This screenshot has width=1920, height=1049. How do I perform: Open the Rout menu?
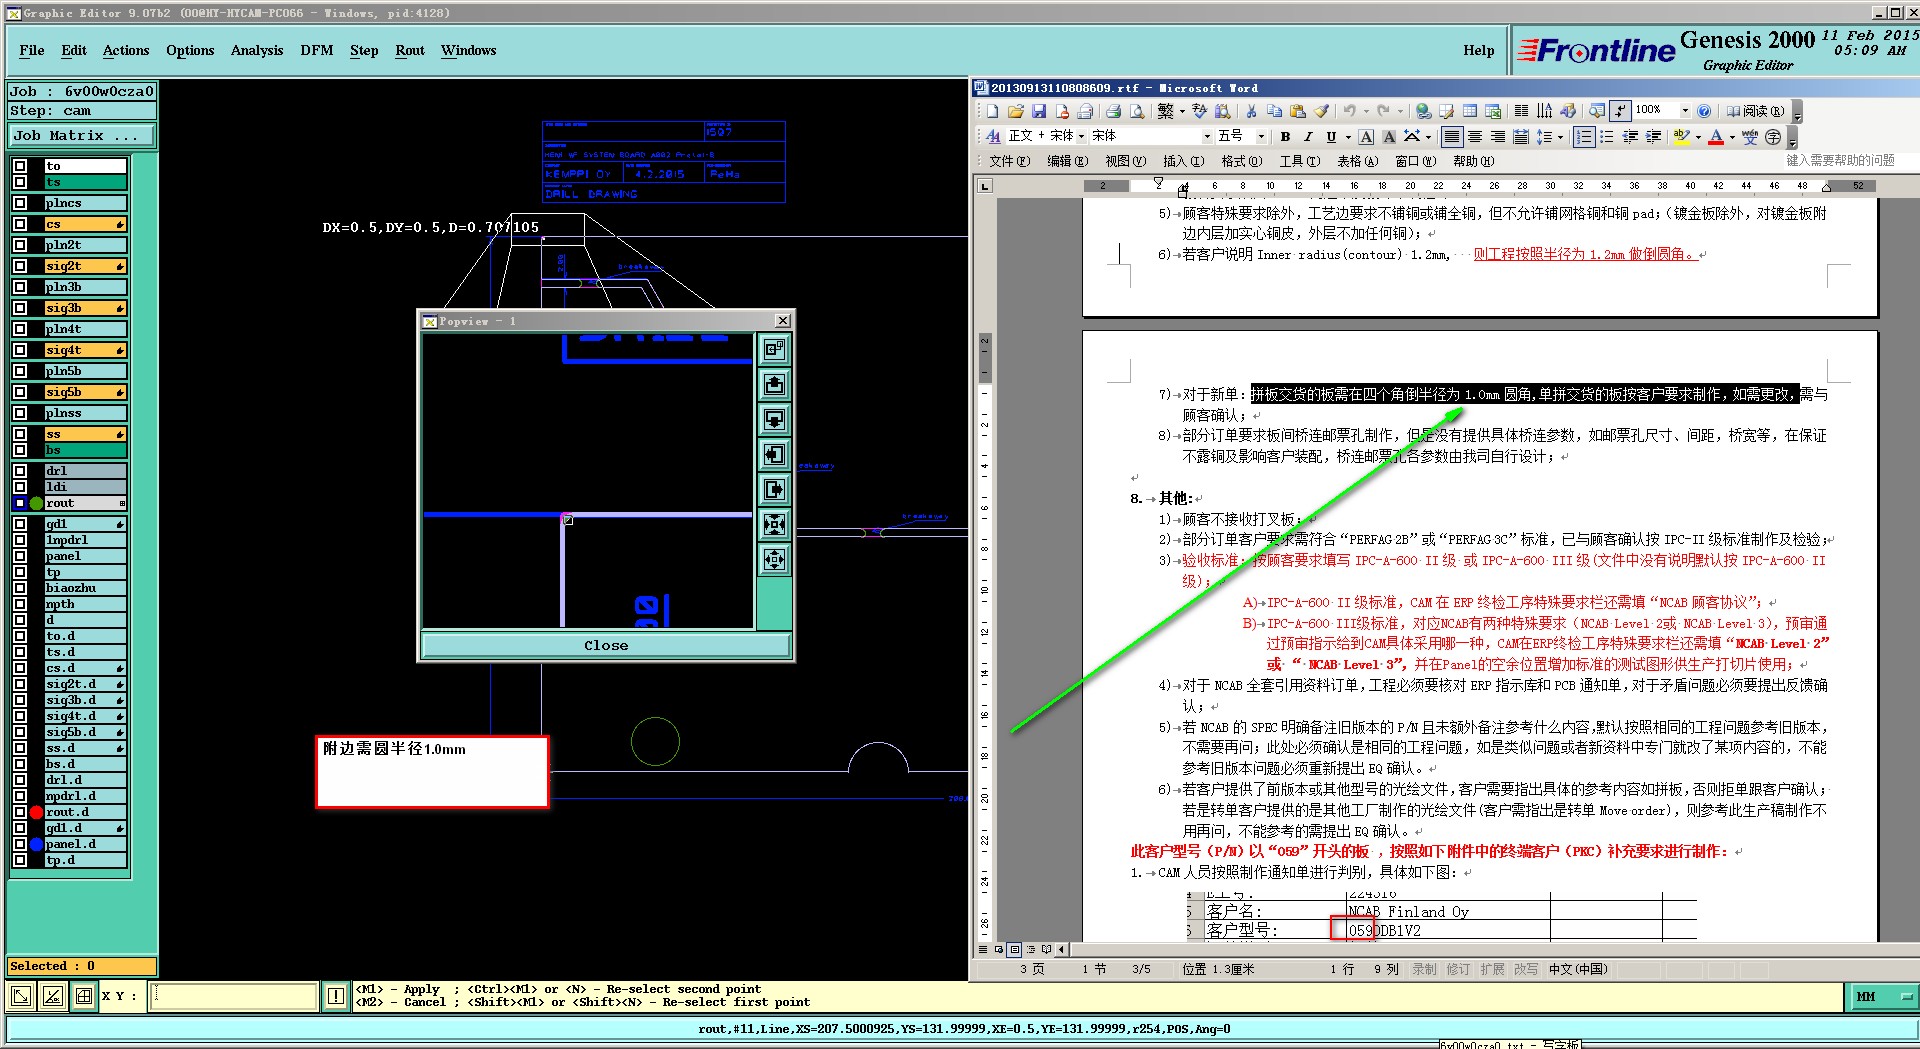coord(410,50)
